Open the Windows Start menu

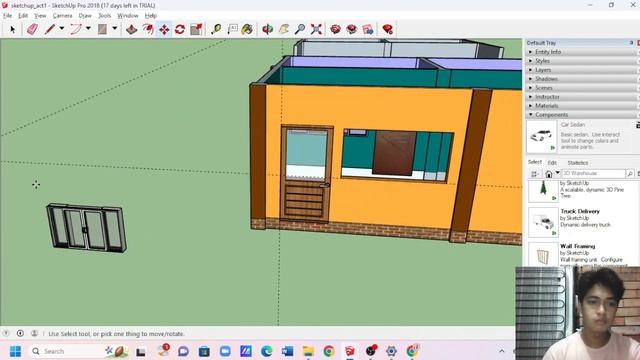coord(16,351)
